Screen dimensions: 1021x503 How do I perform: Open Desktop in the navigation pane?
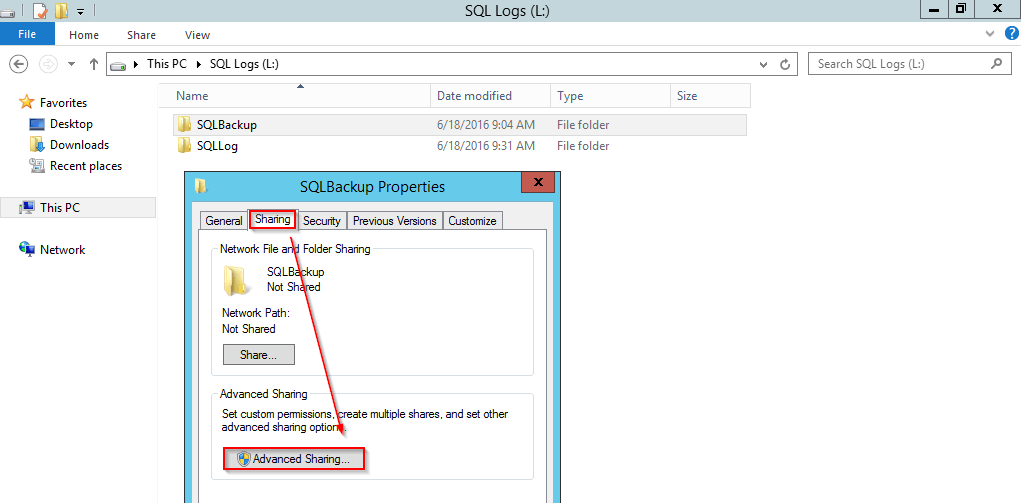point(71,124)
